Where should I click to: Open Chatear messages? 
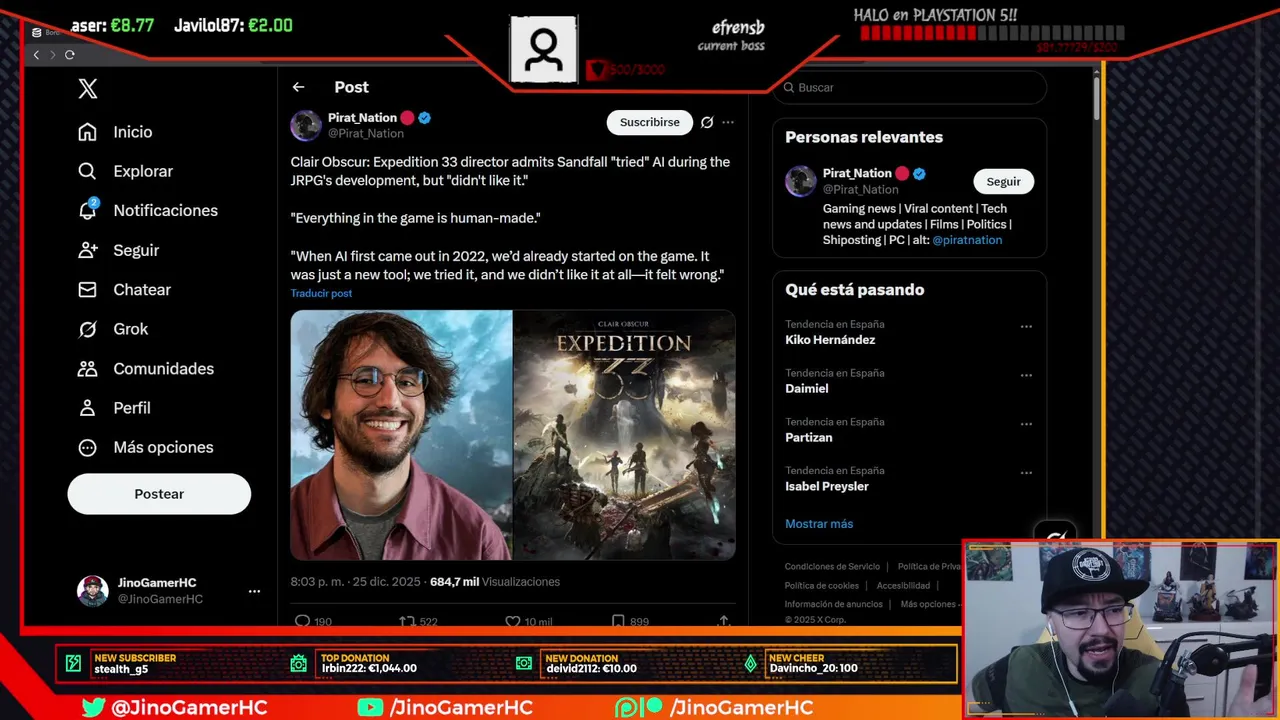point(124,289)
